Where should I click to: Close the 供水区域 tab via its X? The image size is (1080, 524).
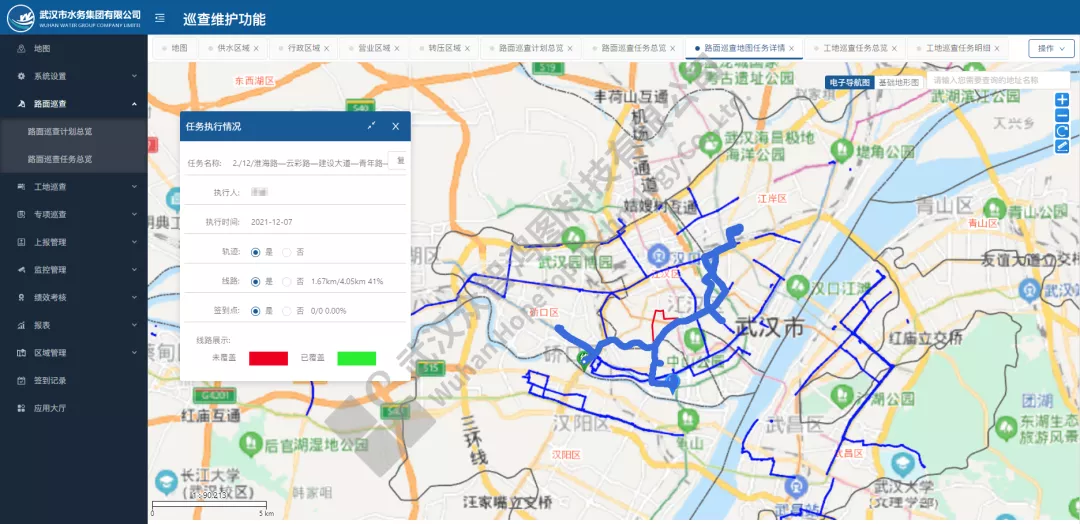click(256, 48)
